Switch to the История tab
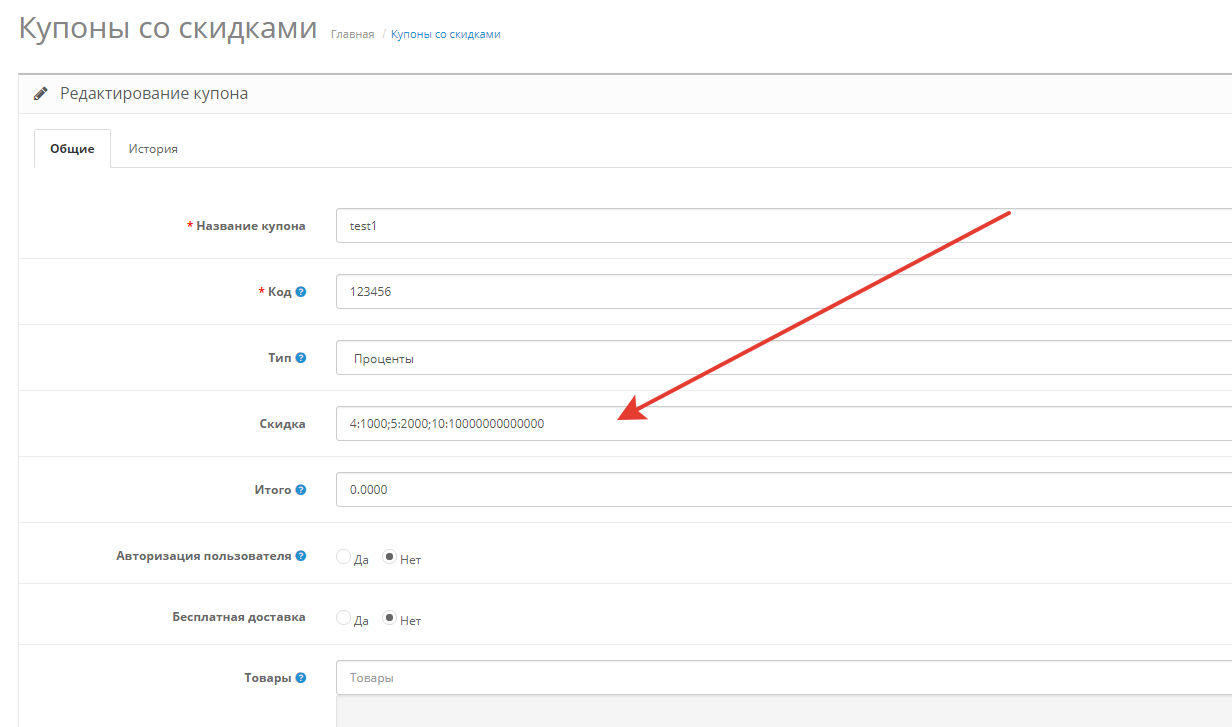The width and height of the screenshot is (1232, 727). [x=153, y=149]
